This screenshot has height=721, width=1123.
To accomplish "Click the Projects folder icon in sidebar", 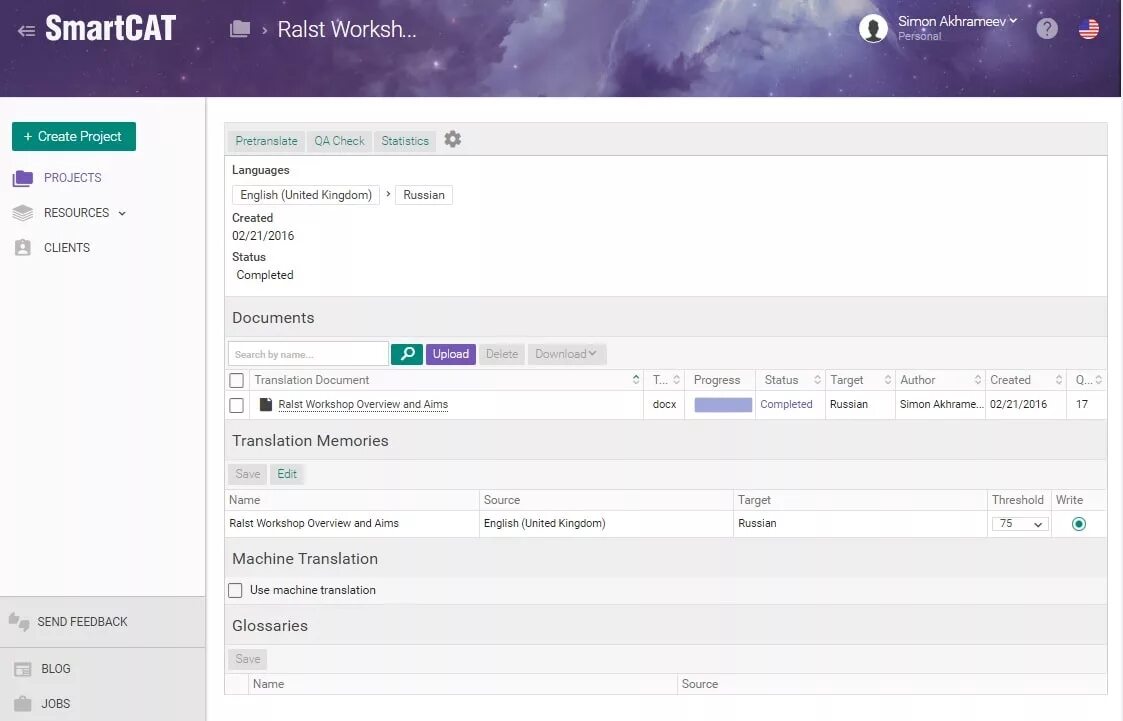I will pyautogui.click(x=23, y=178).
